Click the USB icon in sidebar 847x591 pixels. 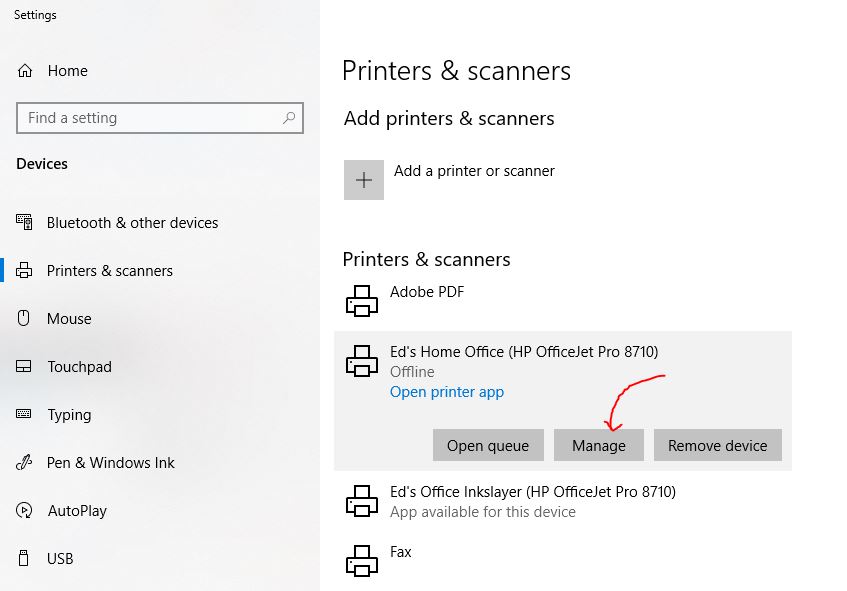[25, 559]
